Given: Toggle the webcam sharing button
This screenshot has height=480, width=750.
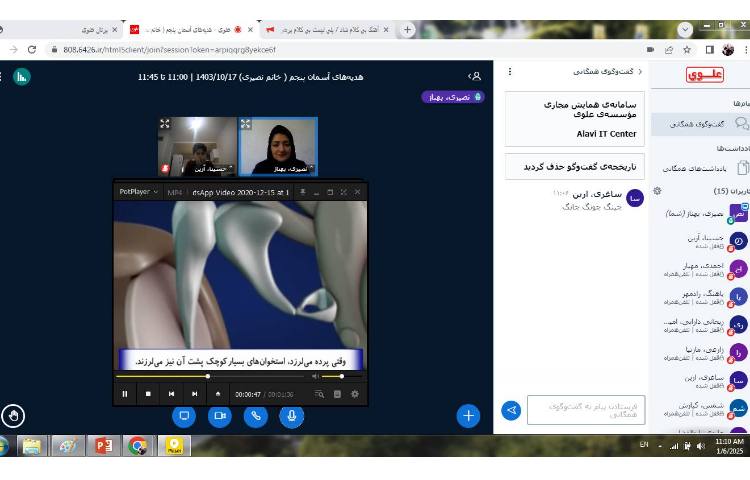Looking at the screenshot, I should 220,415.
